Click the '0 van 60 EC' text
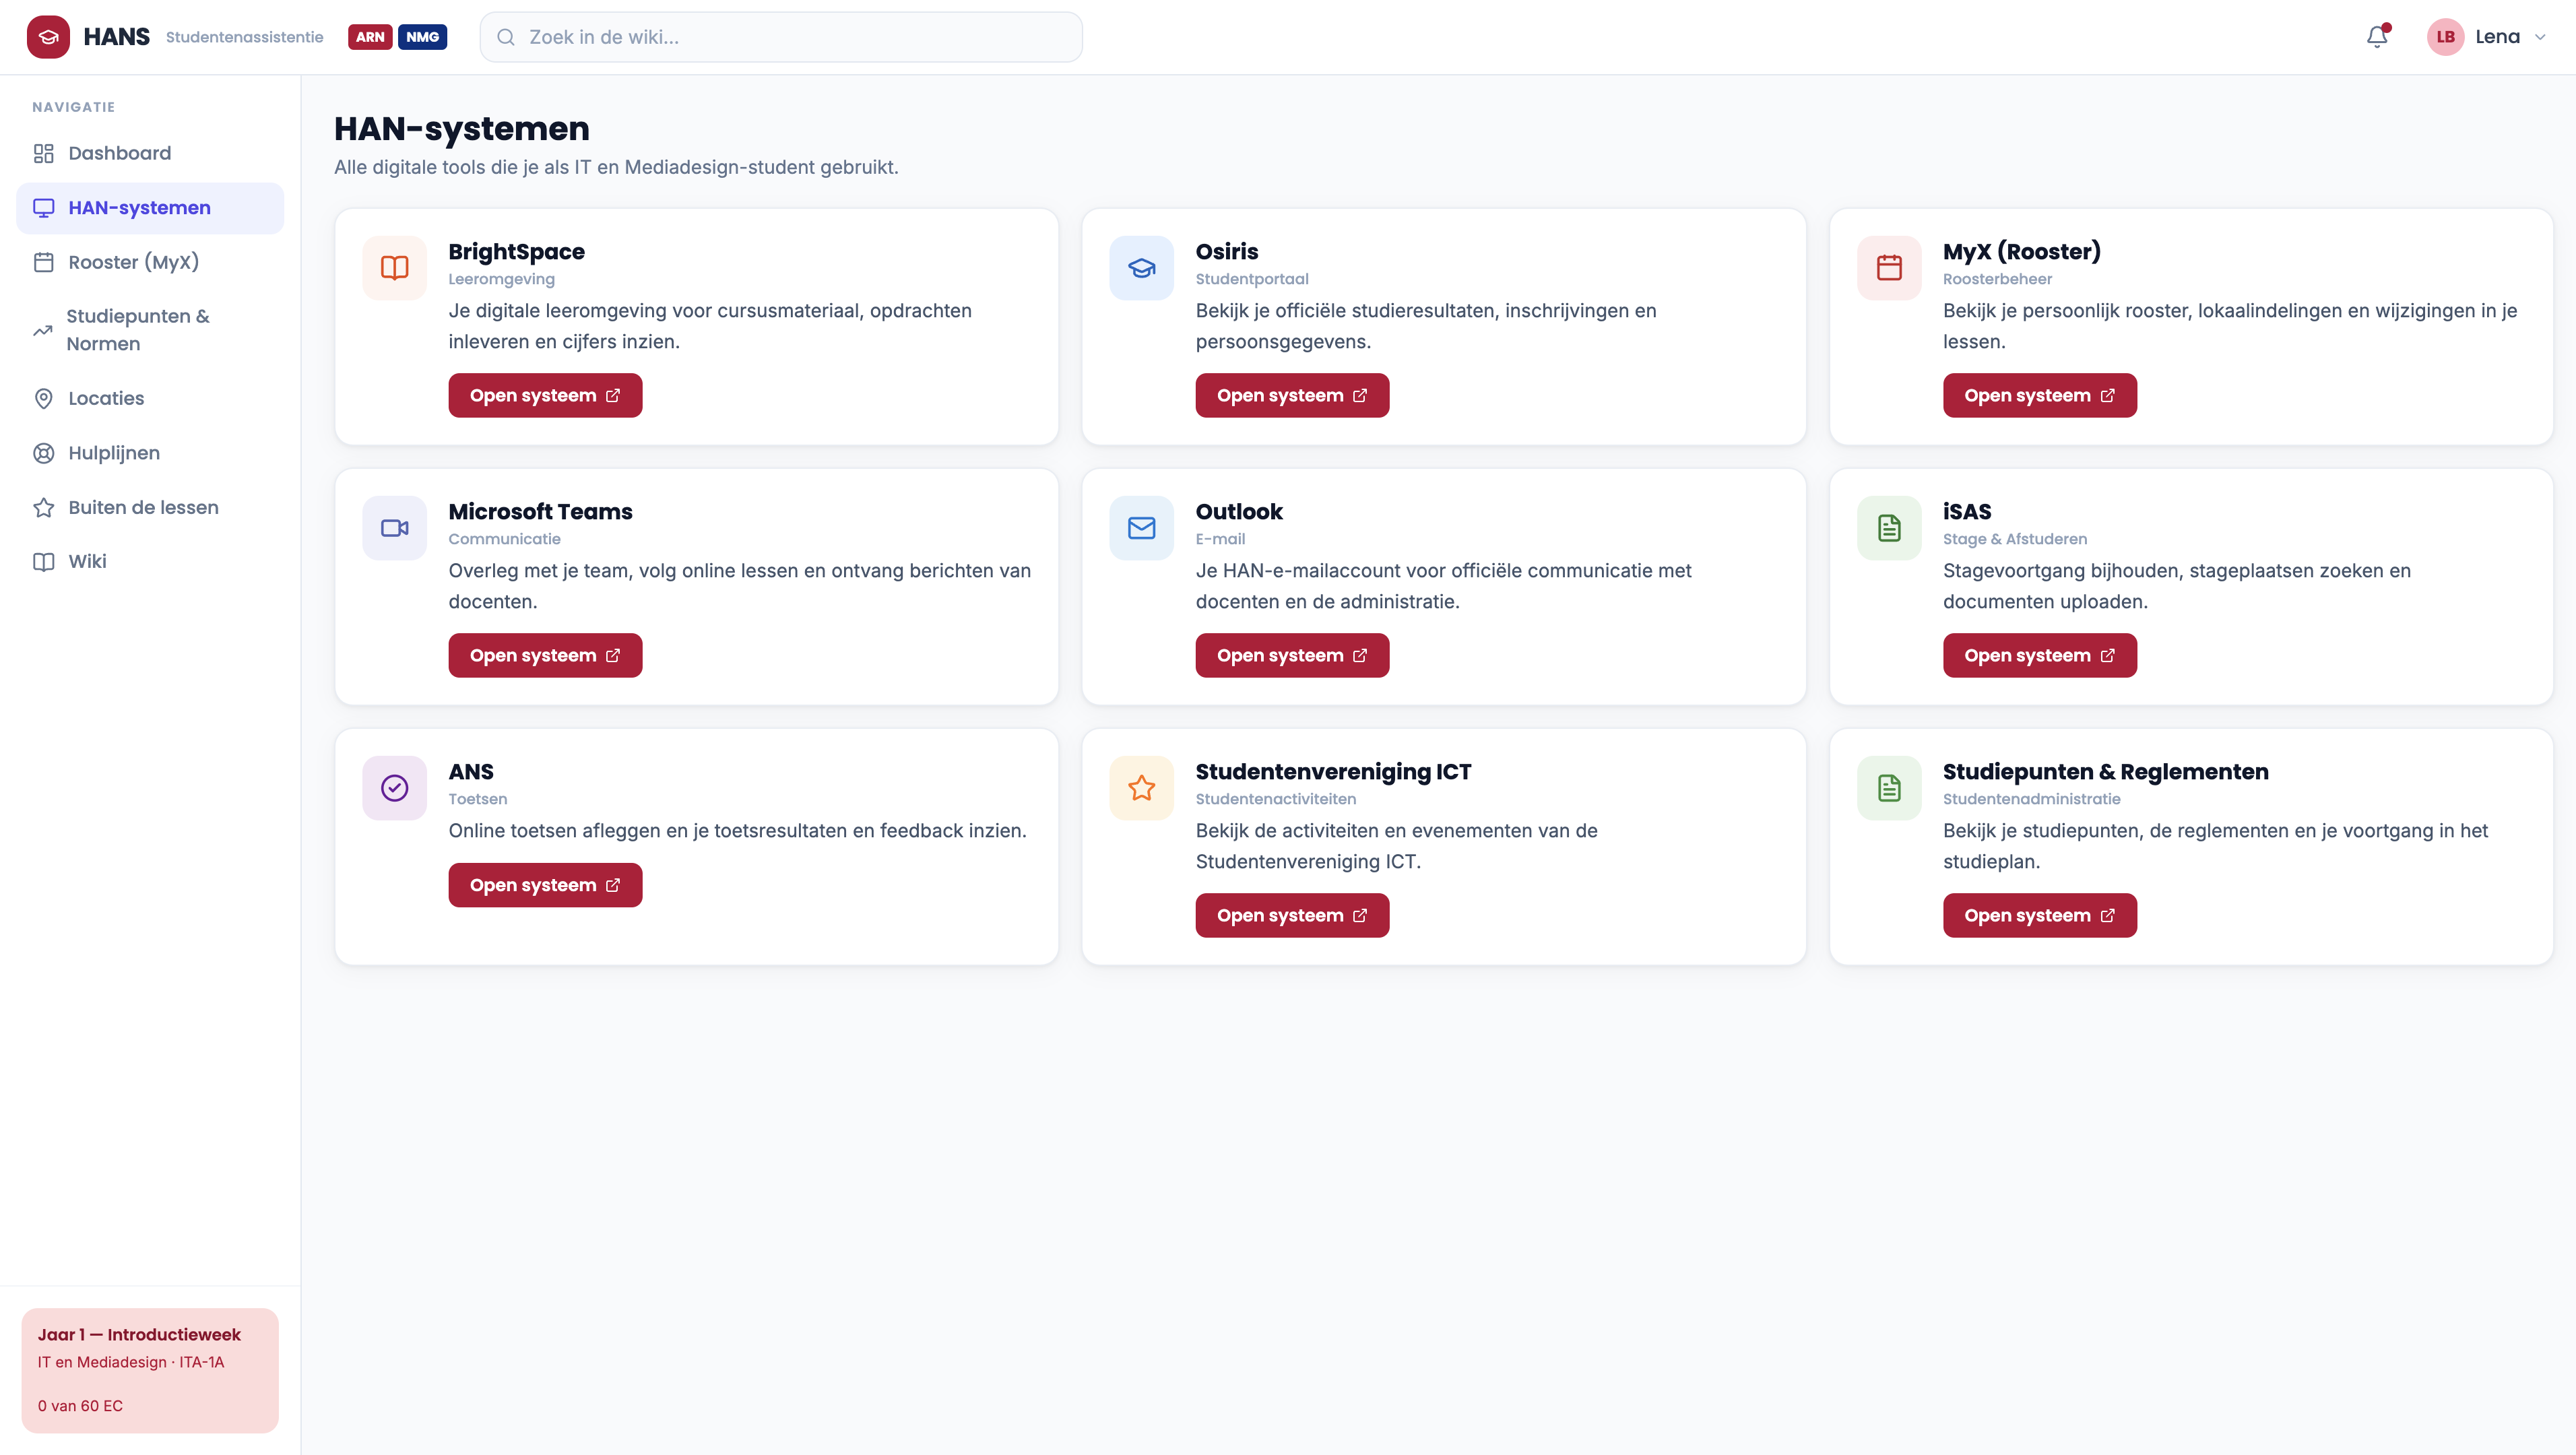The width and height of the screenshot is (2576, 1455). [x=80, y=1406]
